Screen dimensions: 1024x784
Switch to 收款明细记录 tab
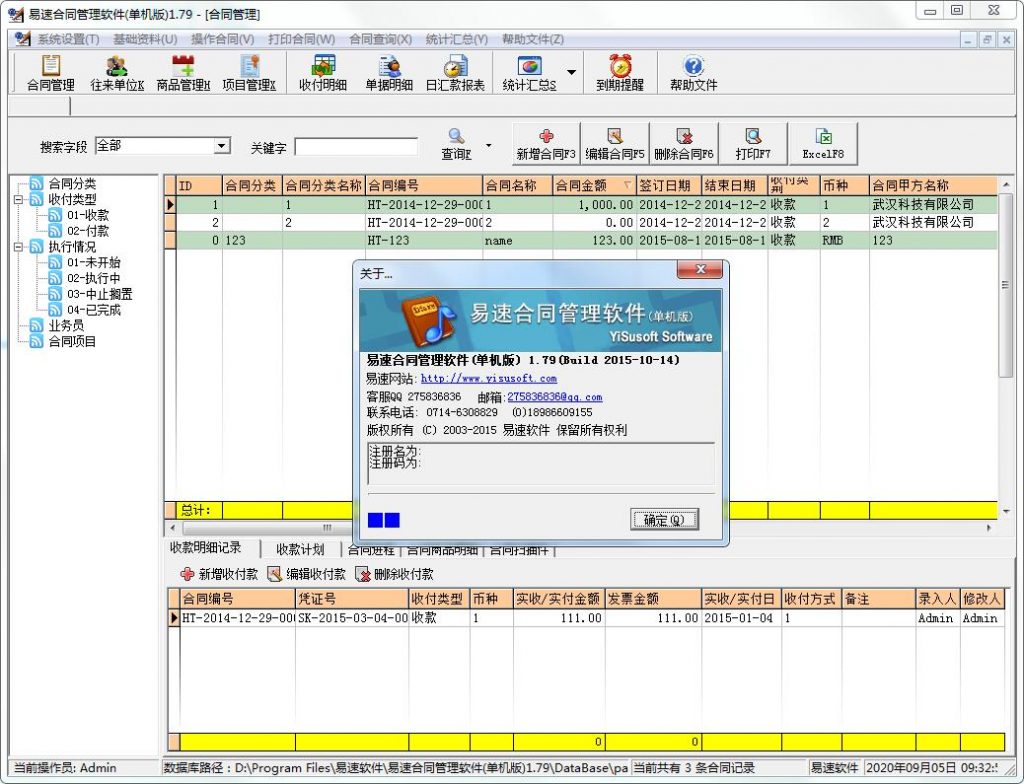point(206,548)
